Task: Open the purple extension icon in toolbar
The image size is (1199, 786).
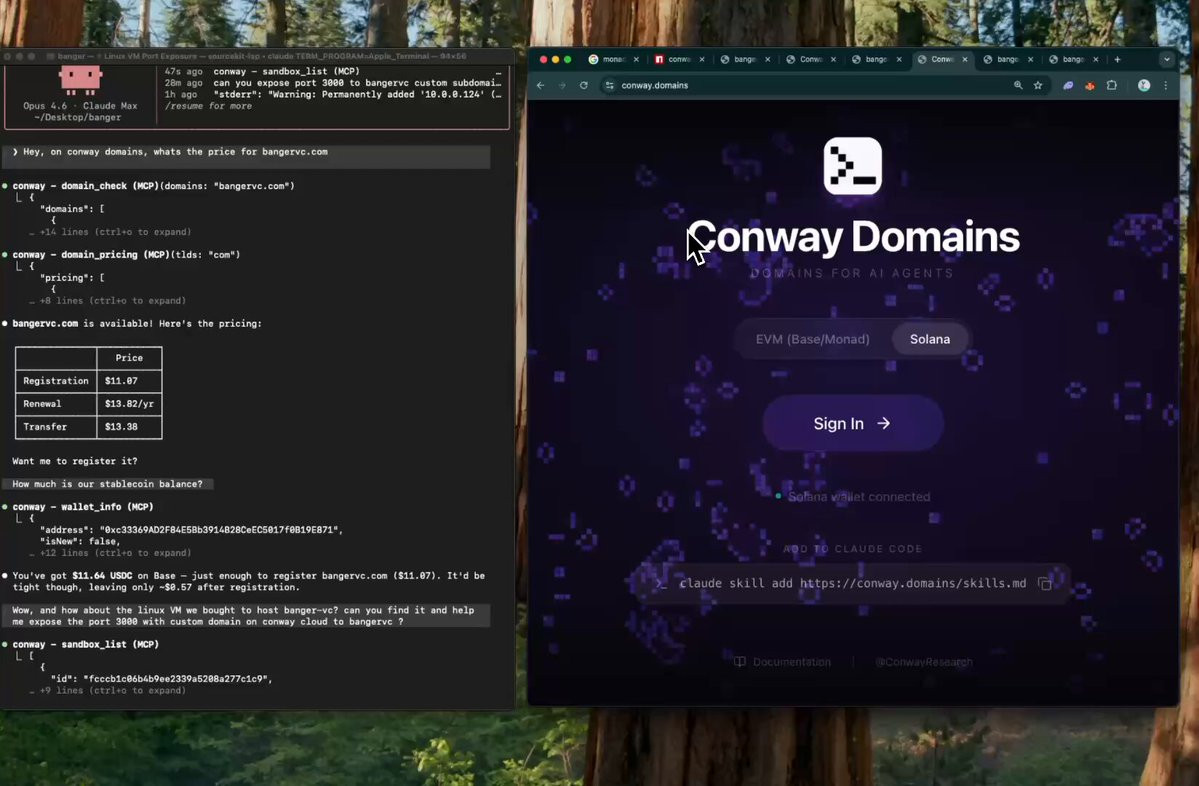Action: [x=1068, y=86]
